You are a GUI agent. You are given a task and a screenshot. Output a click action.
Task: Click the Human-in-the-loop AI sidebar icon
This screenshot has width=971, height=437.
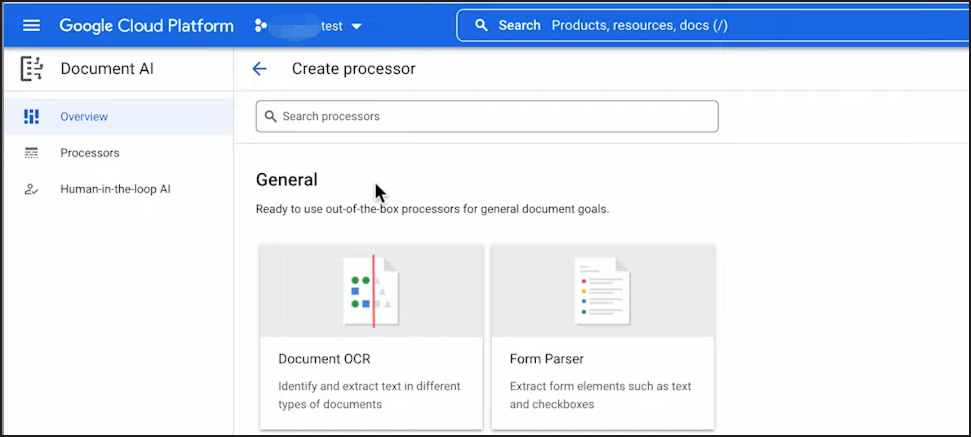tap(31, 189)
